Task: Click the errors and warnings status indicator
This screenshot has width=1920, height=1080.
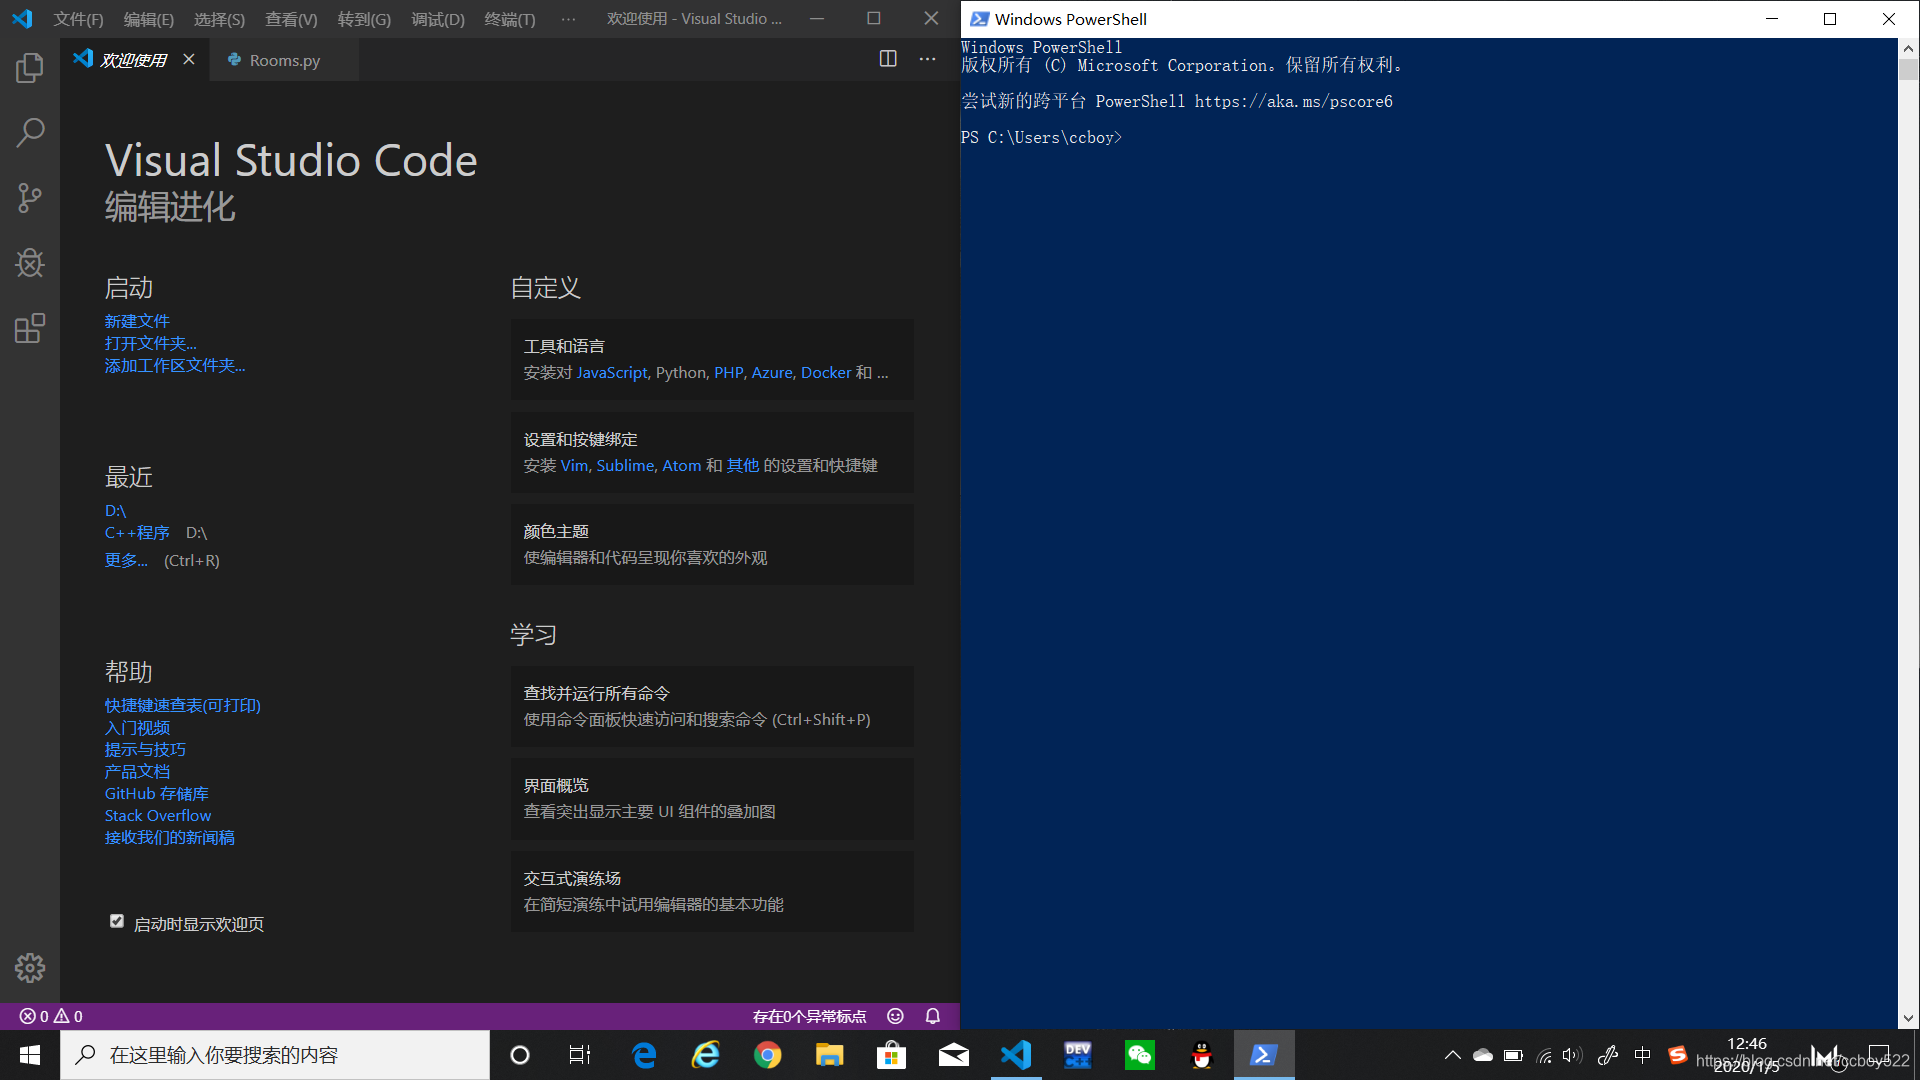Action: pyautogui.click(x=51, y=1016)
